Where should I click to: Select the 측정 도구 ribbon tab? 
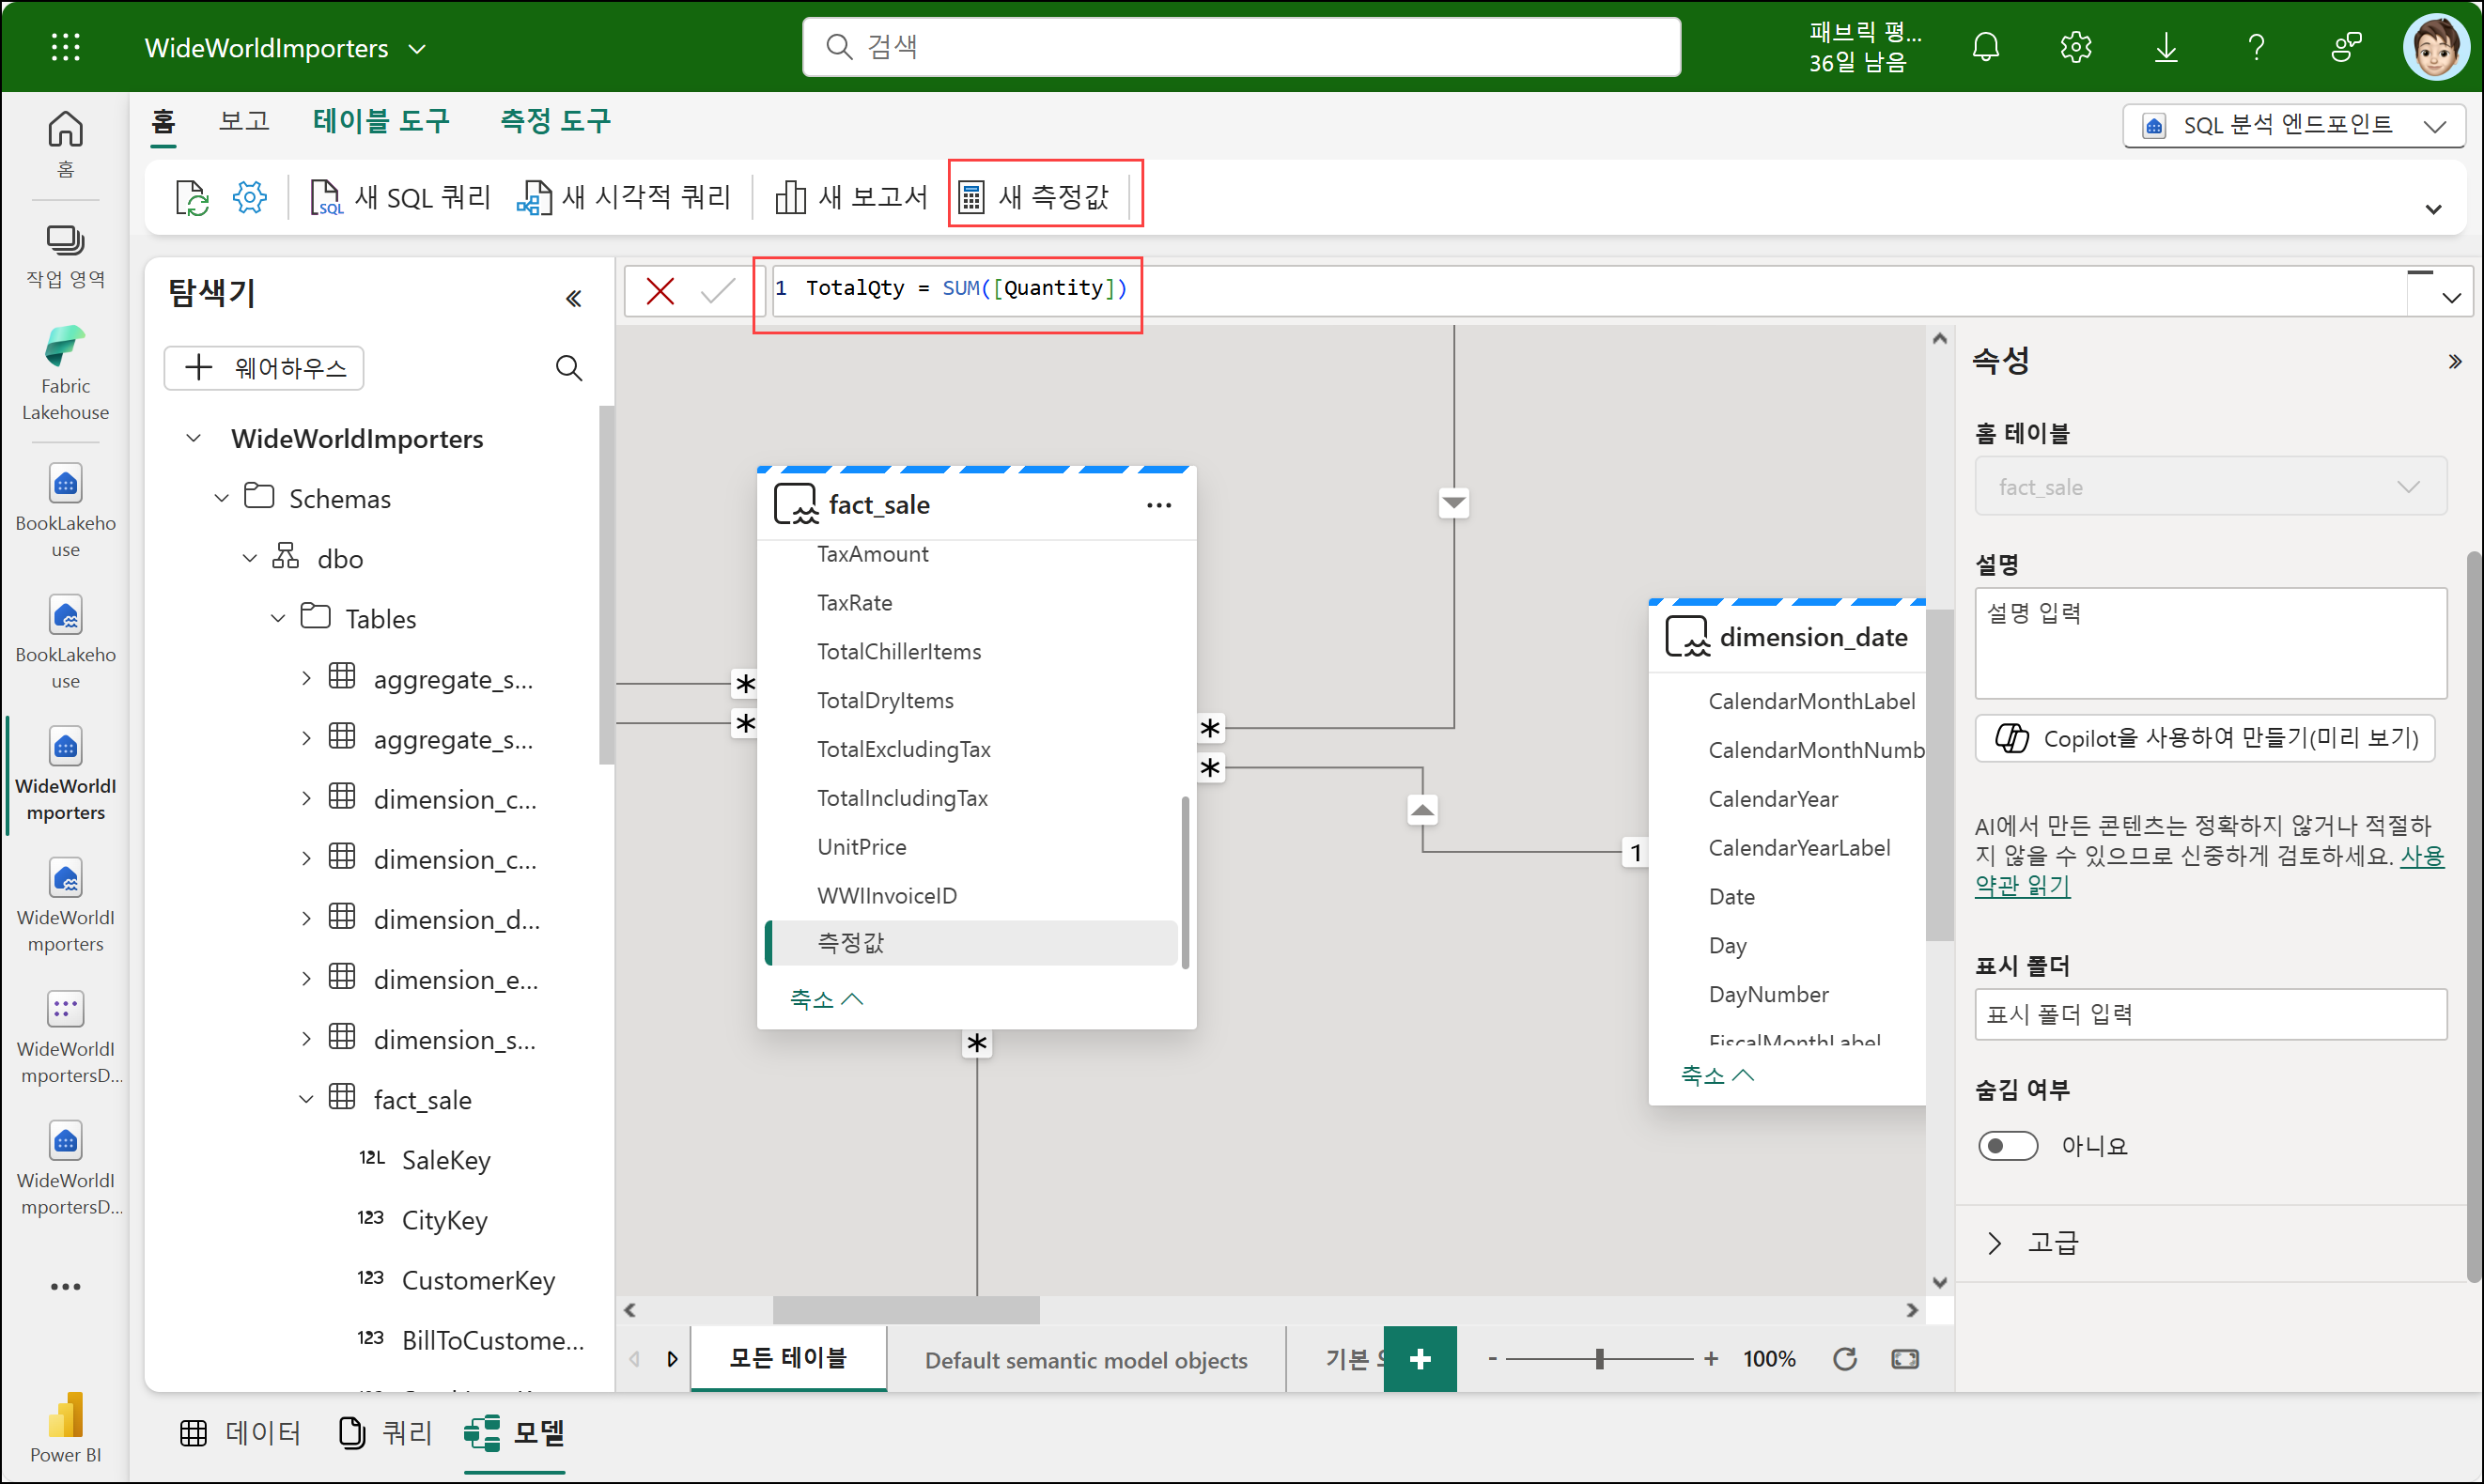(555, 121)
